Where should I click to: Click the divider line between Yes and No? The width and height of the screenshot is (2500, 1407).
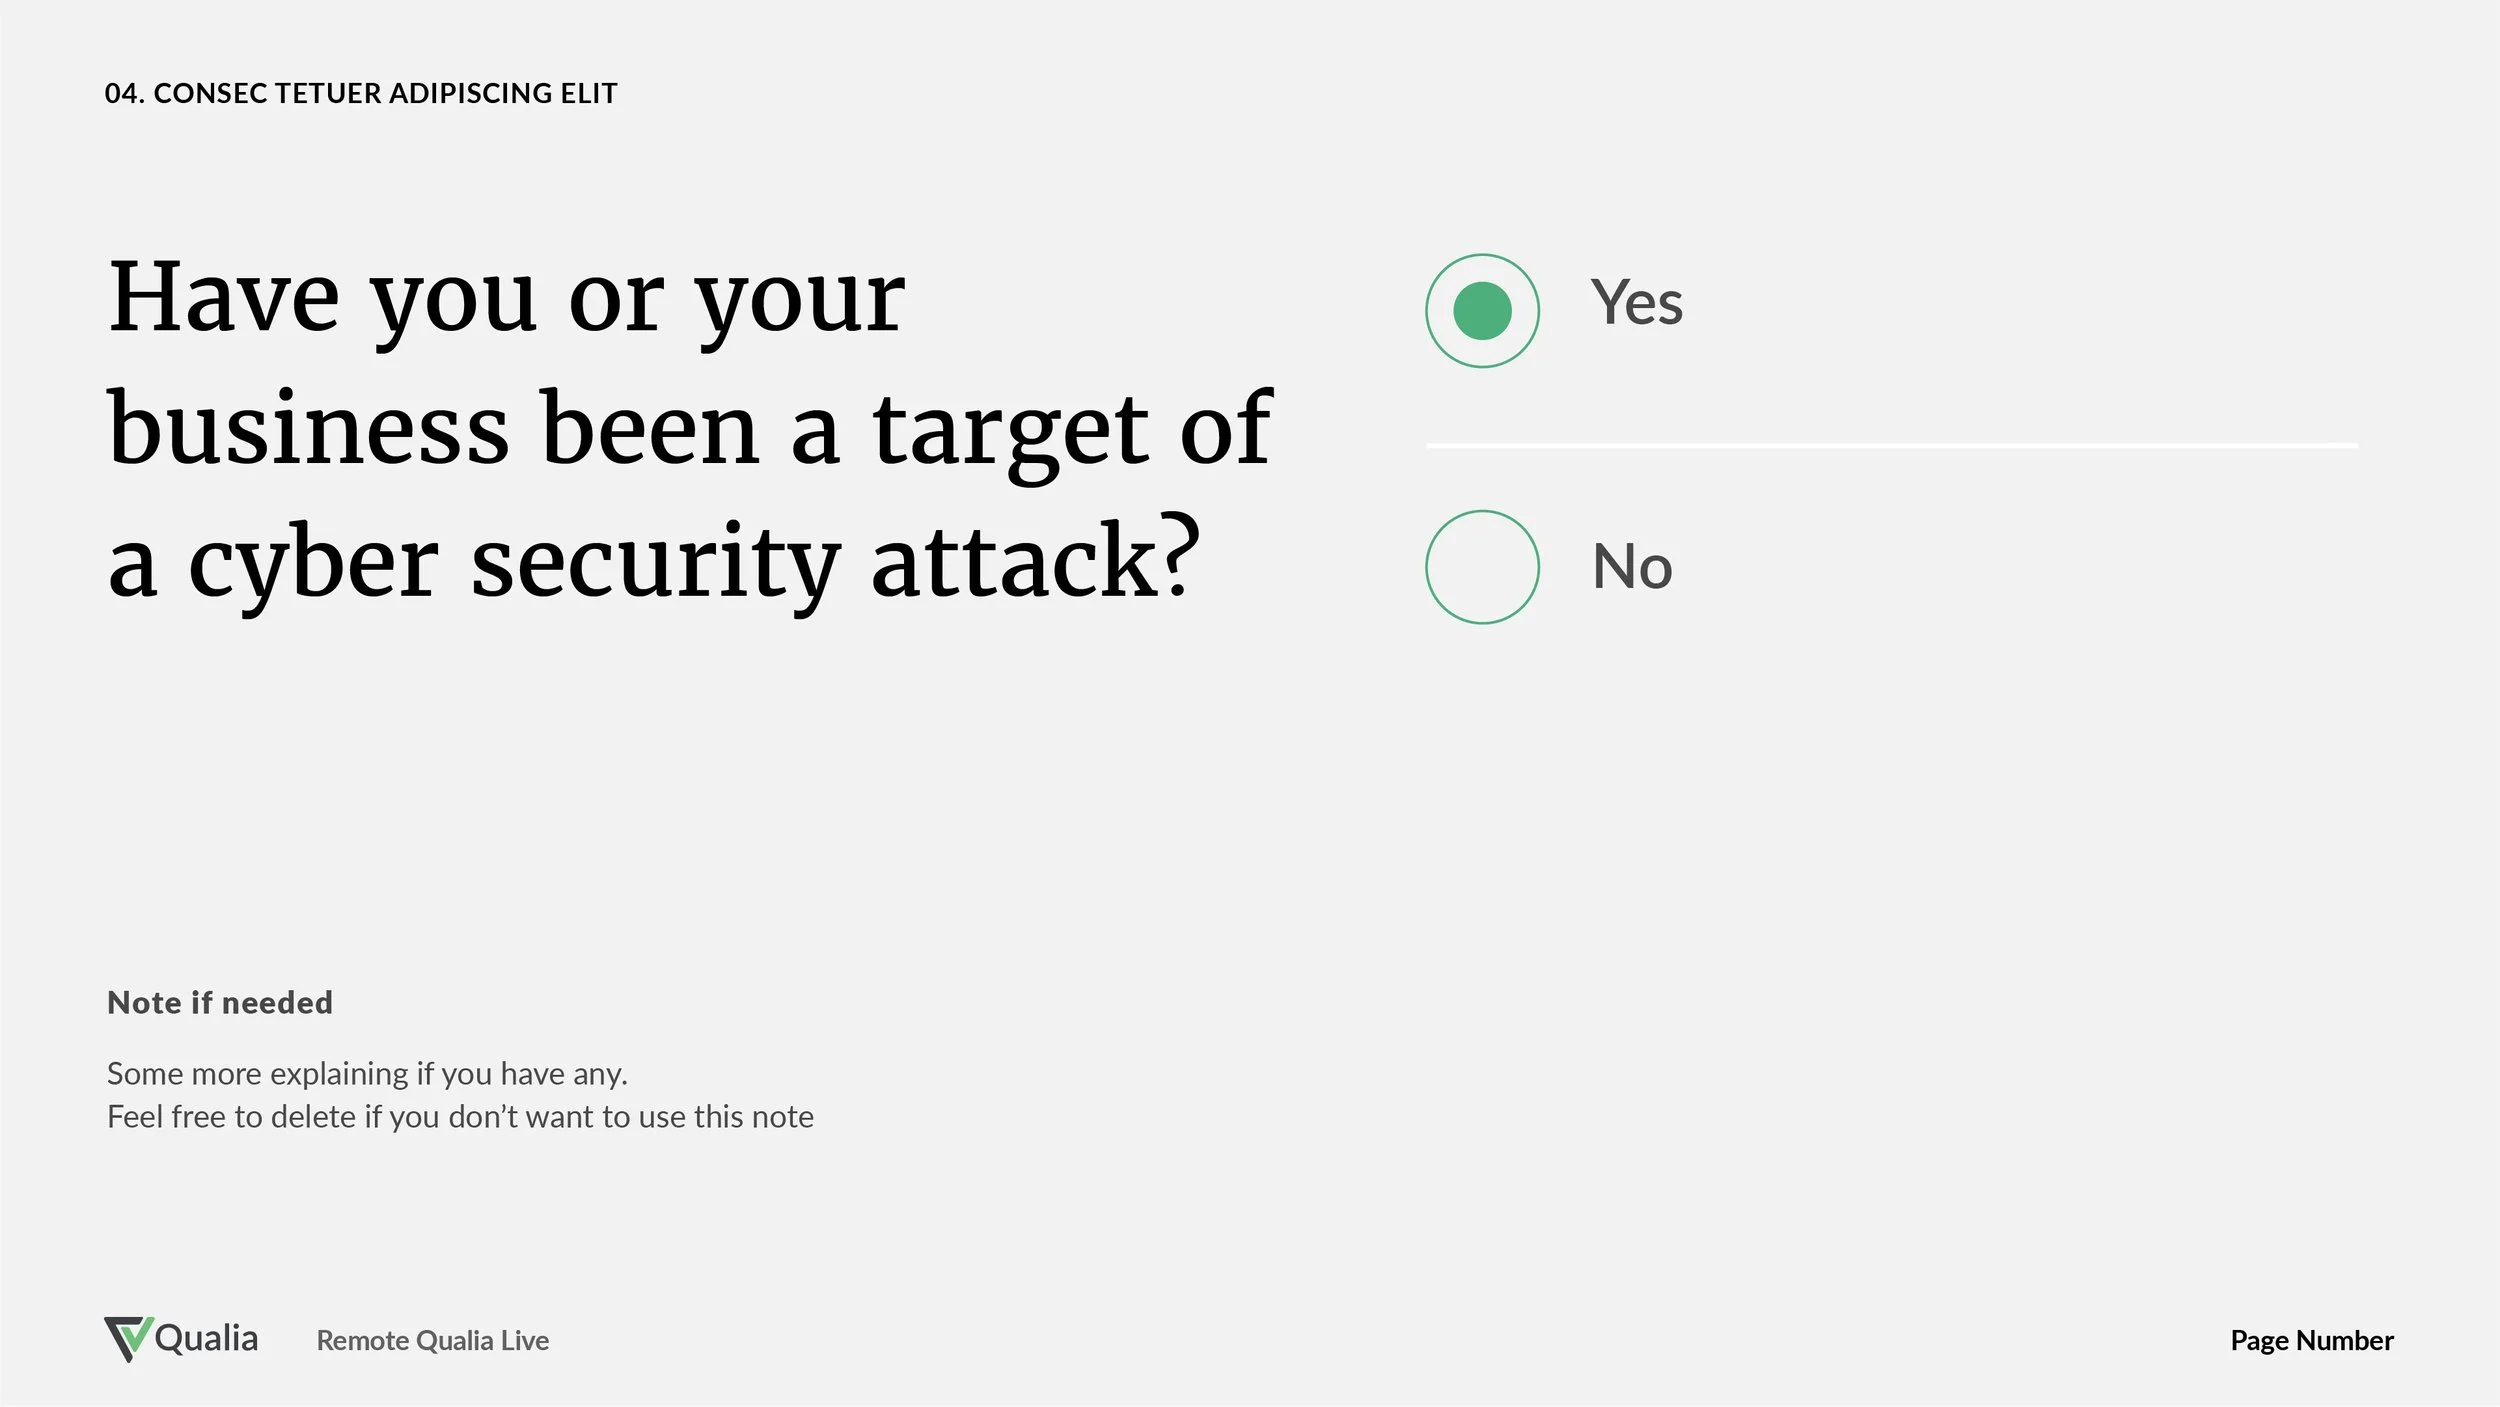(1892, 444)
